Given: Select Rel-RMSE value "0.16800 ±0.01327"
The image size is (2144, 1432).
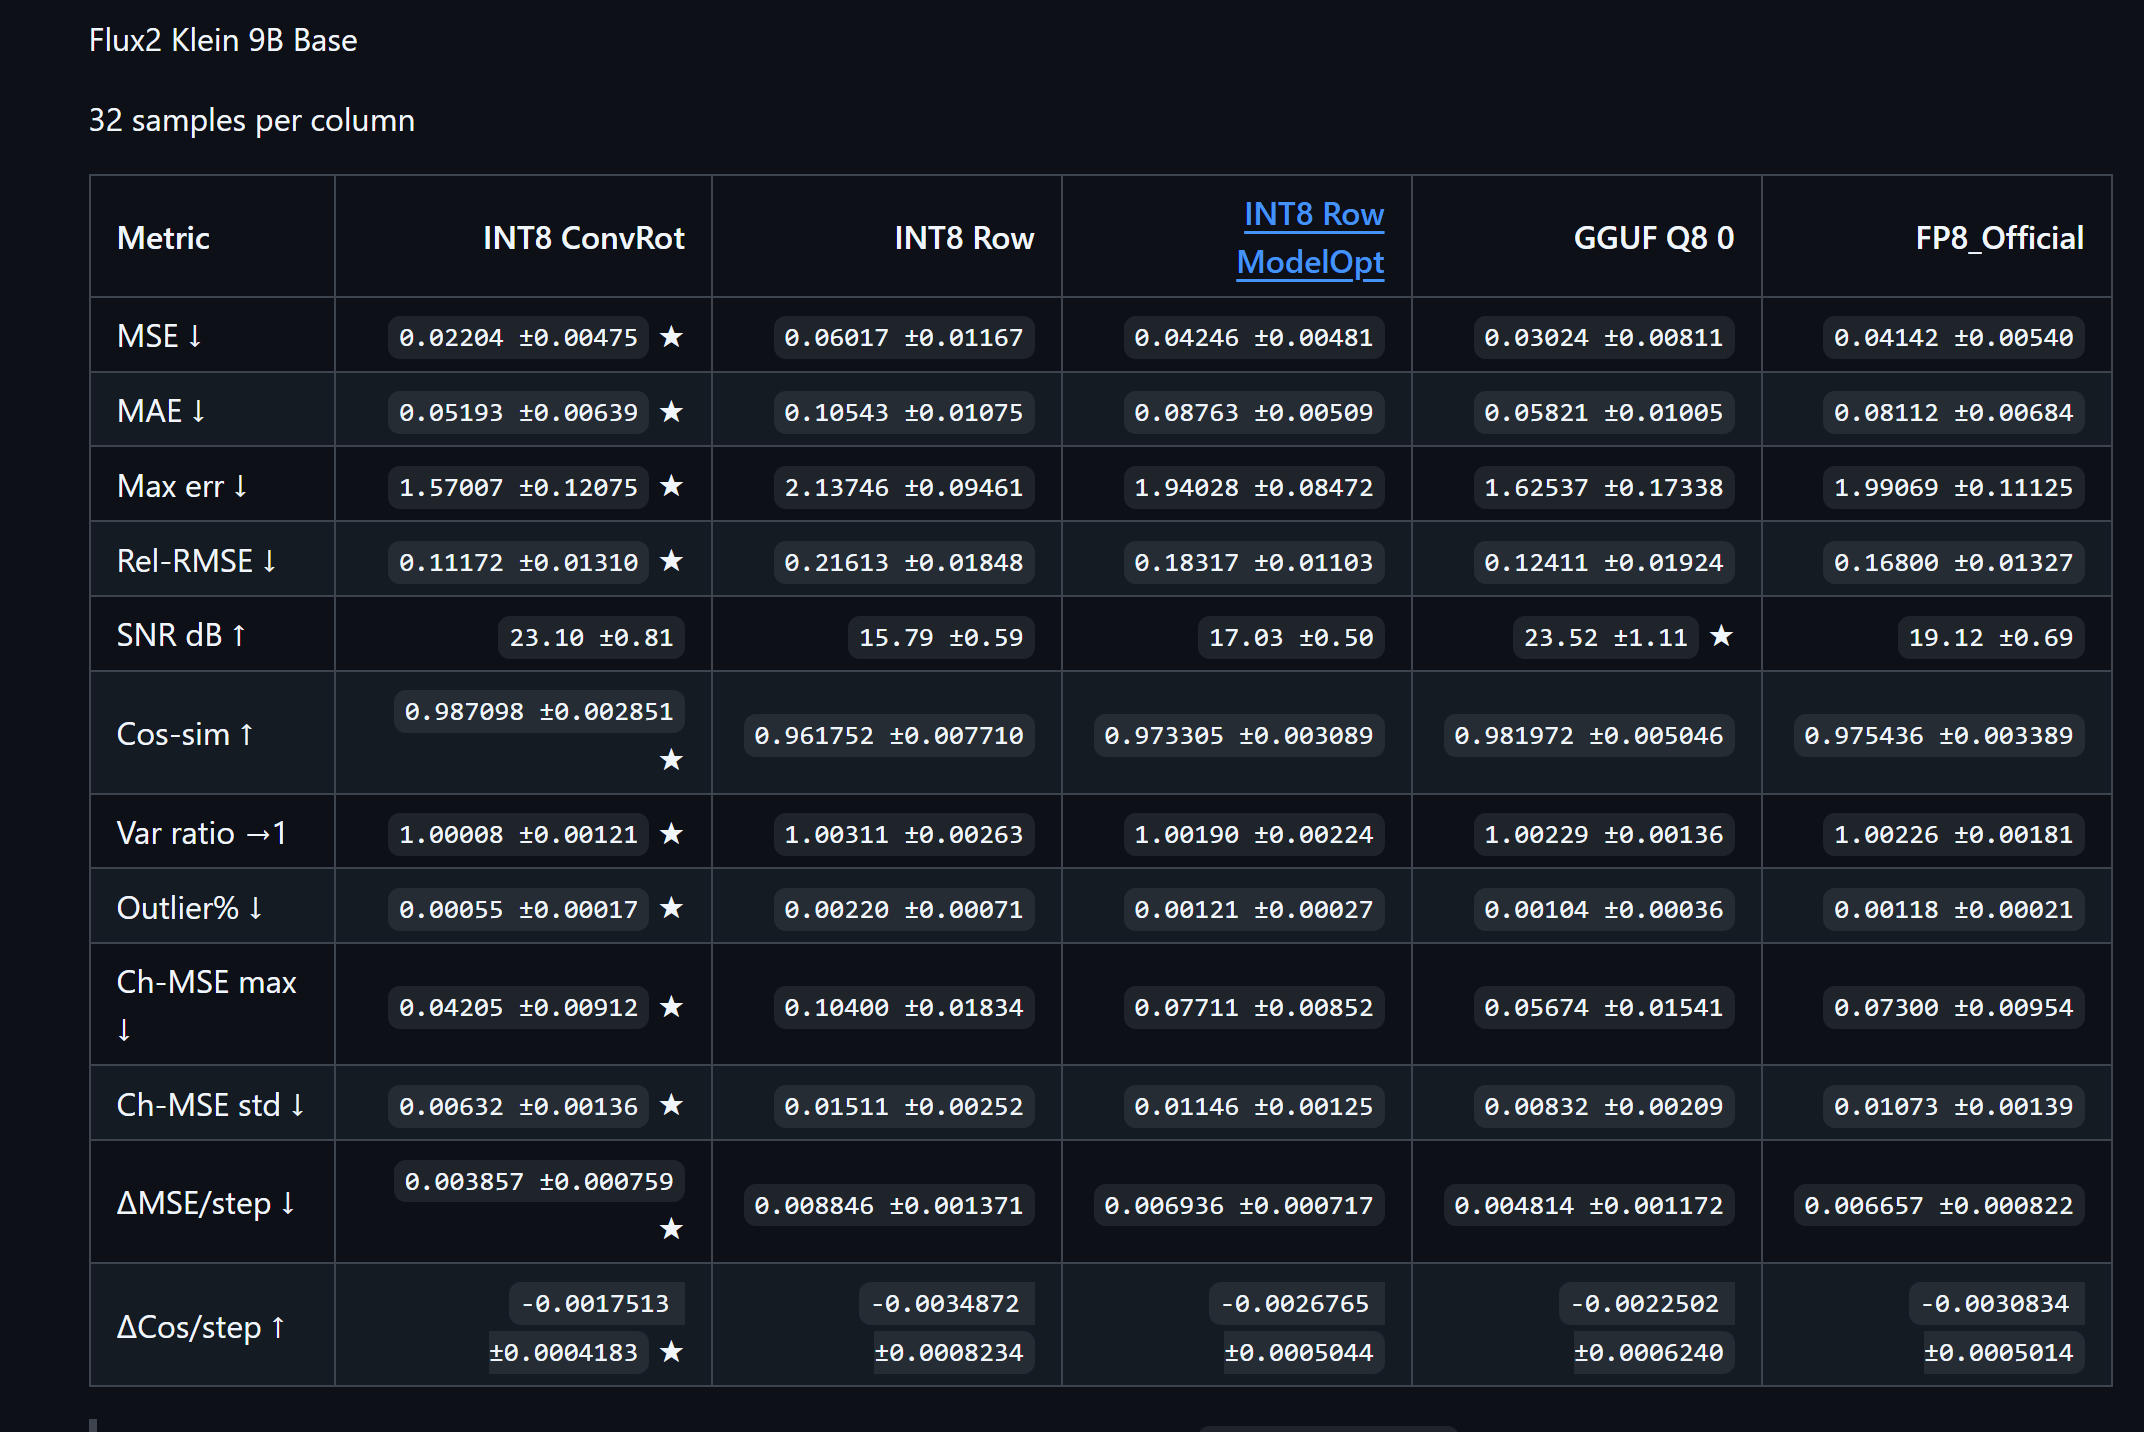Looking at the screenshot, I should pos(1954,563).
